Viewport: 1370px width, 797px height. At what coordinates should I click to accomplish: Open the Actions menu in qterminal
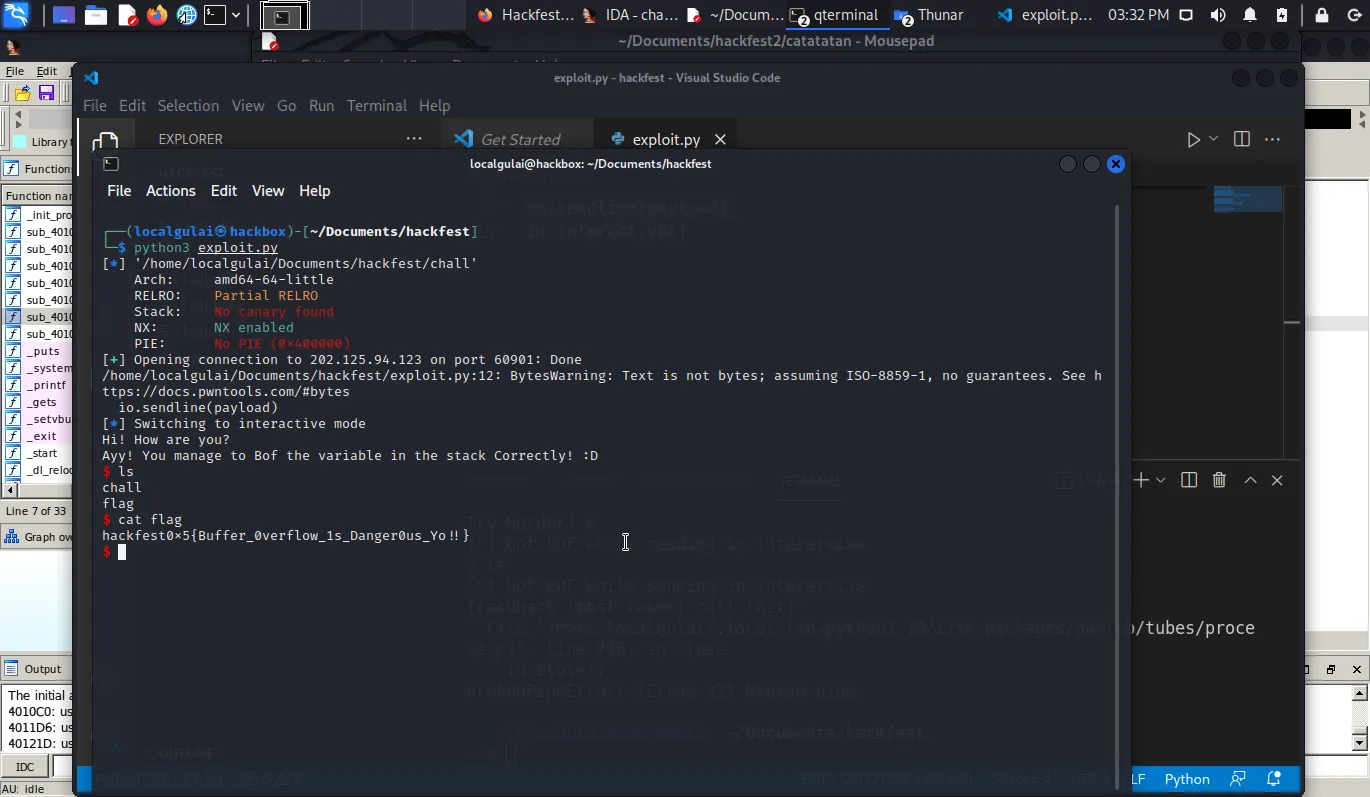(170, 191)
